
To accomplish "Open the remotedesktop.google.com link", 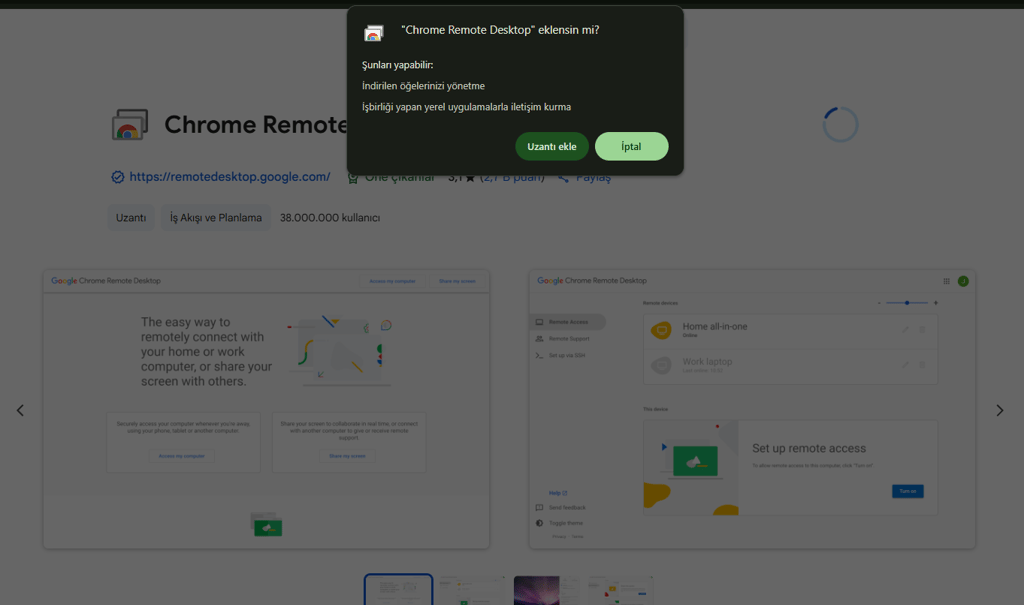I will click(x=230, y=176).
